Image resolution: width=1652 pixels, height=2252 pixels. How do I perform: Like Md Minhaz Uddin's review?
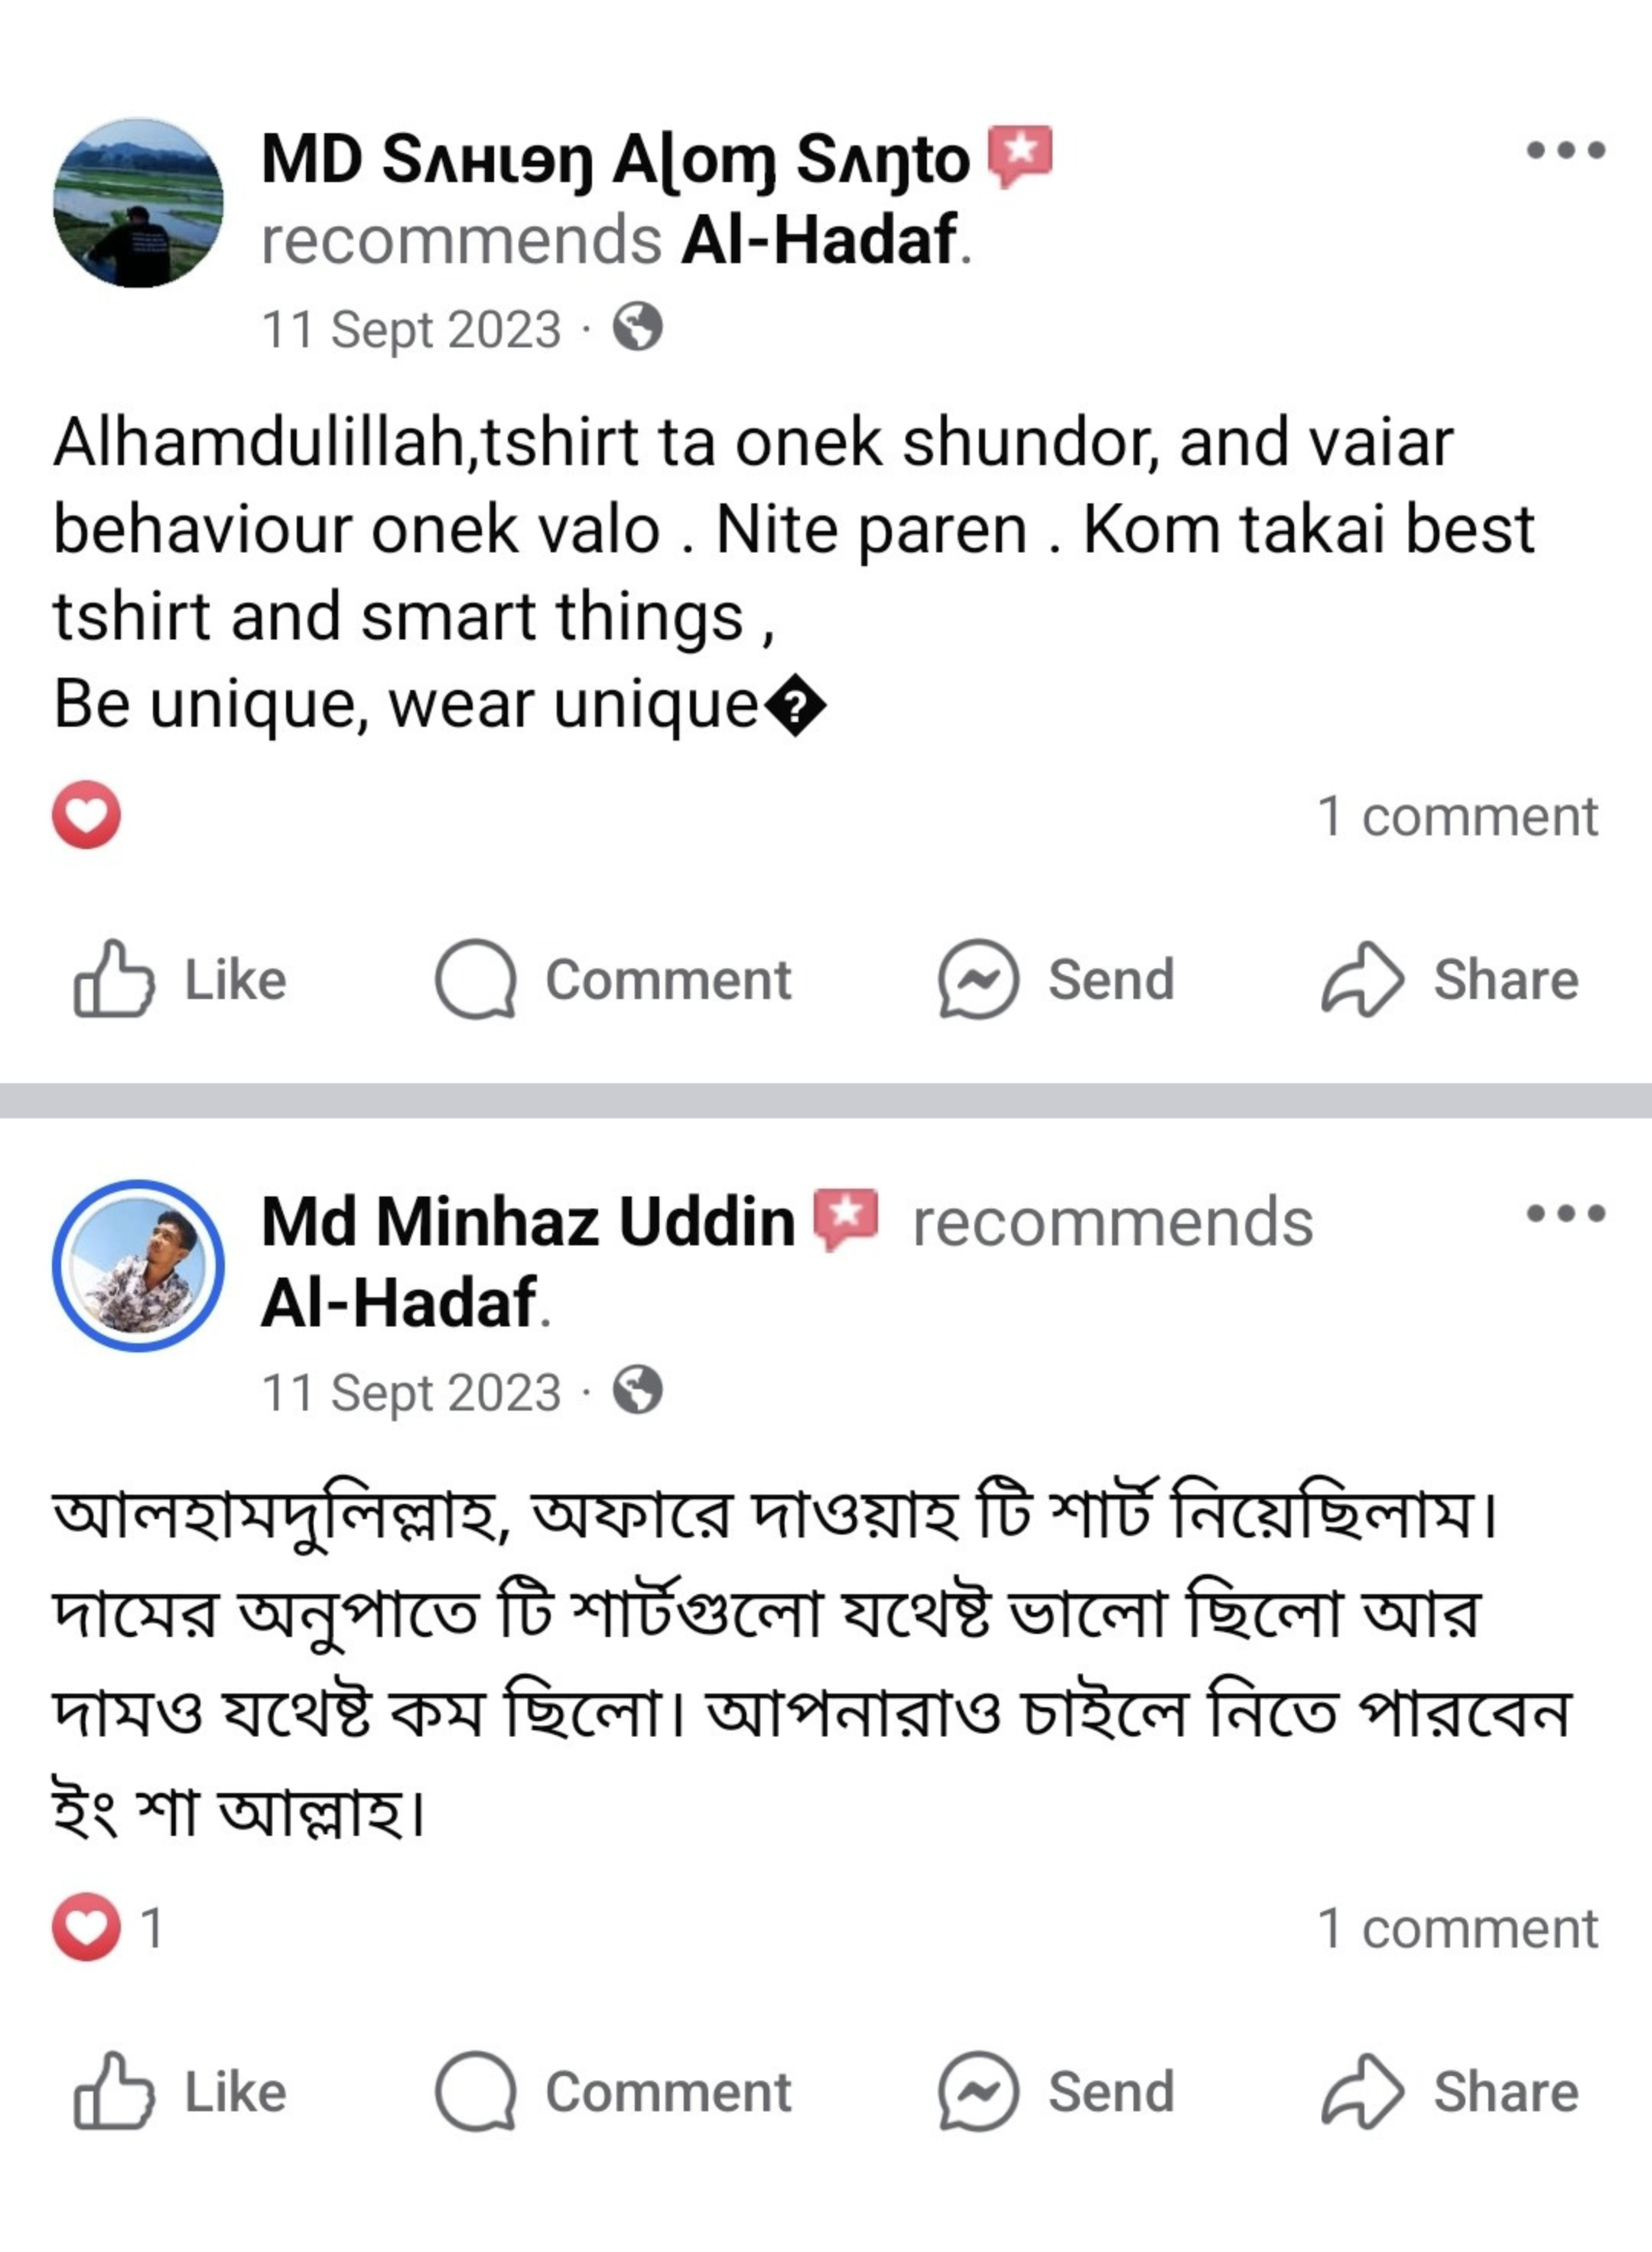click(180, 2091)
